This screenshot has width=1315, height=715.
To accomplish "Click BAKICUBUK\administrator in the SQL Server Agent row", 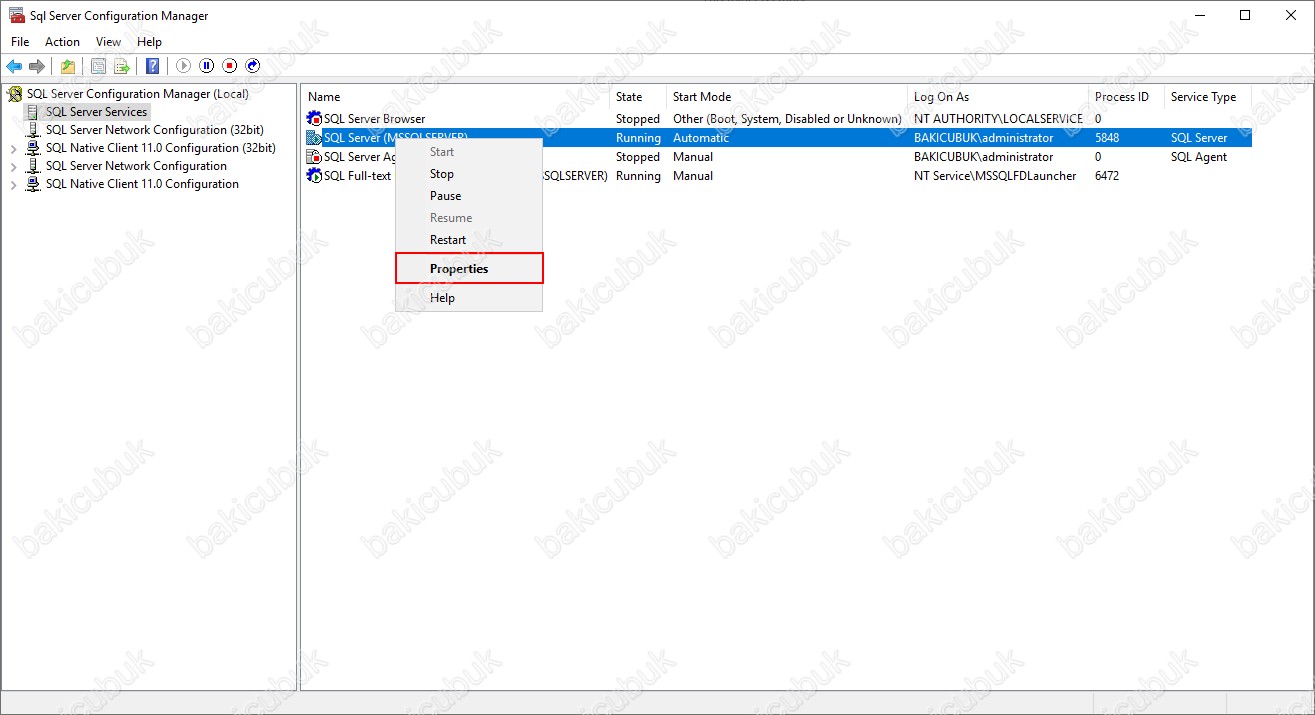I will (984, 157).
